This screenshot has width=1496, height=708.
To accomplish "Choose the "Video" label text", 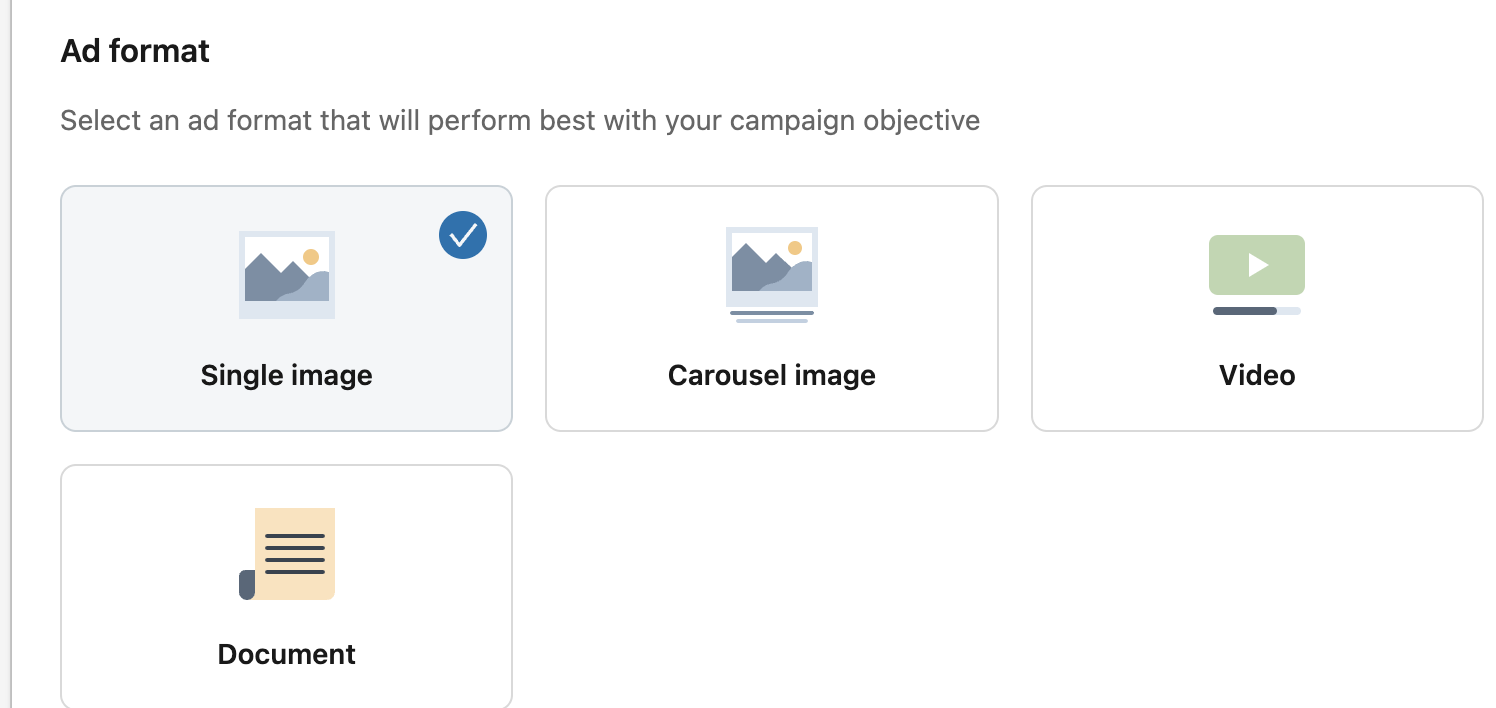I will tap(1257, 376).
